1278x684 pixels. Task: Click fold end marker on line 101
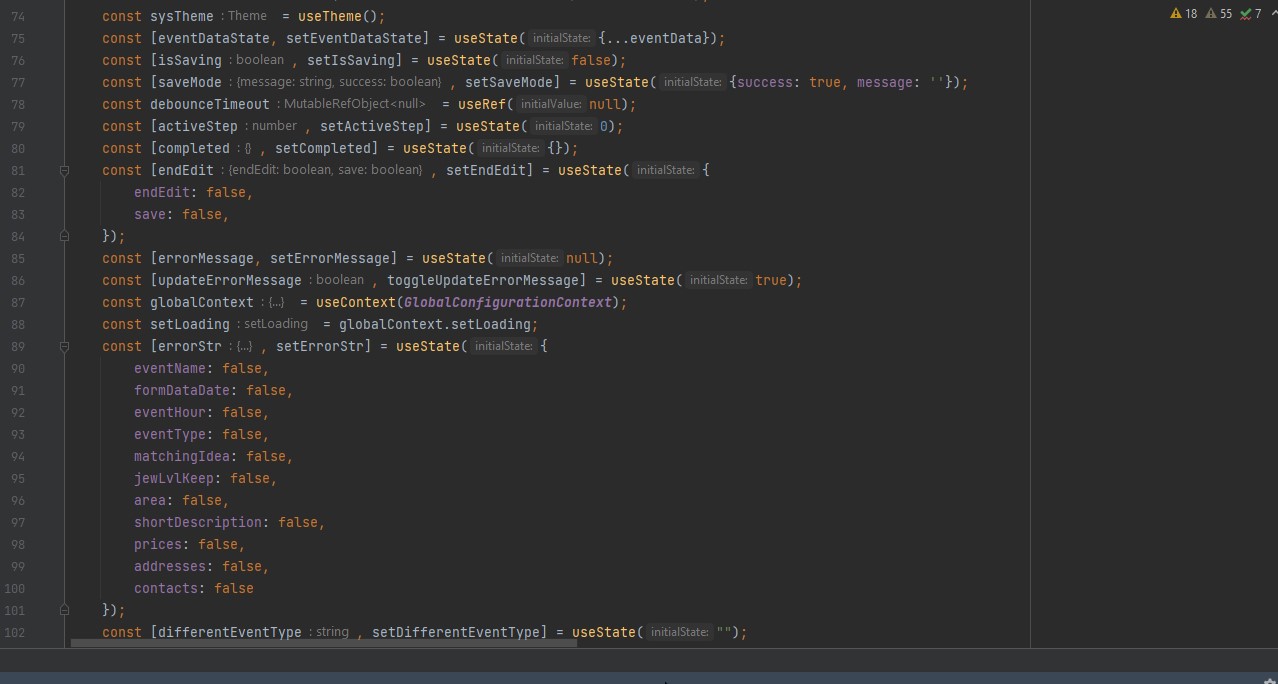point(64,610)
